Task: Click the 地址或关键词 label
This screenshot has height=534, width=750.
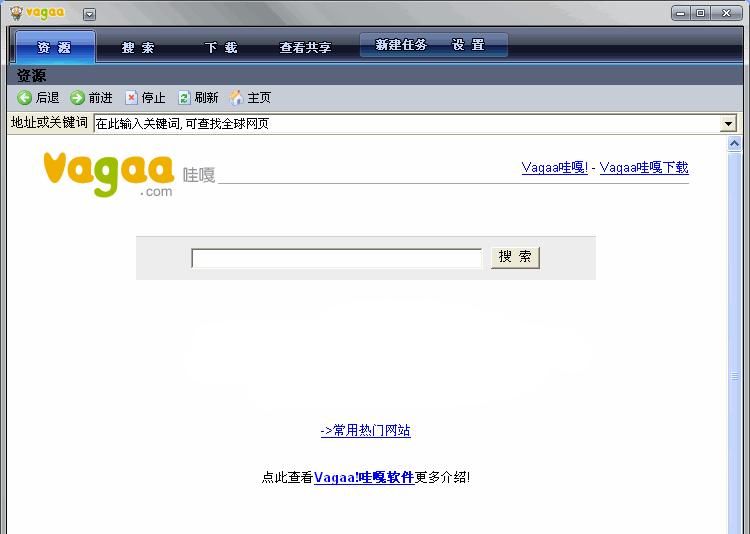Action: click(49, 123)
